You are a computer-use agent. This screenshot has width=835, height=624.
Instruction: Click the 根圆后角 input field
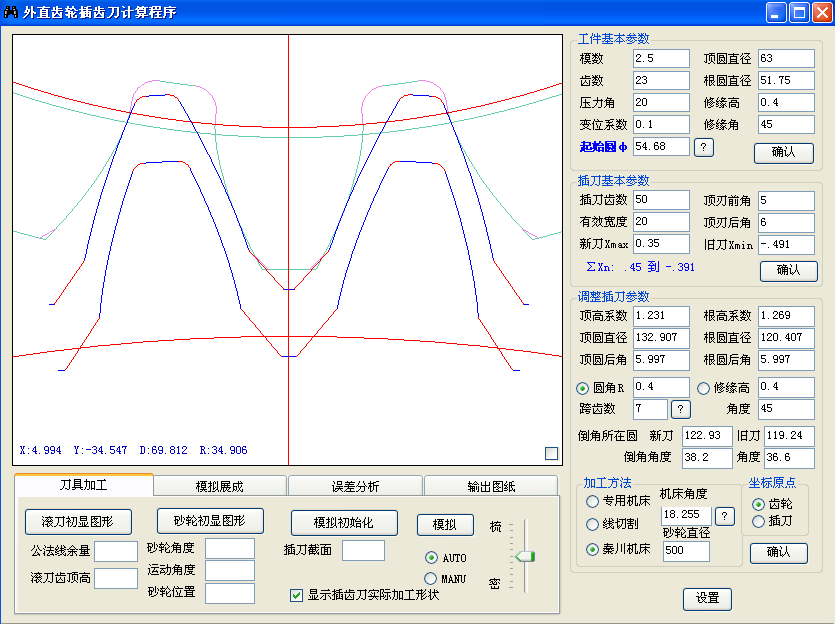(786, 360)
